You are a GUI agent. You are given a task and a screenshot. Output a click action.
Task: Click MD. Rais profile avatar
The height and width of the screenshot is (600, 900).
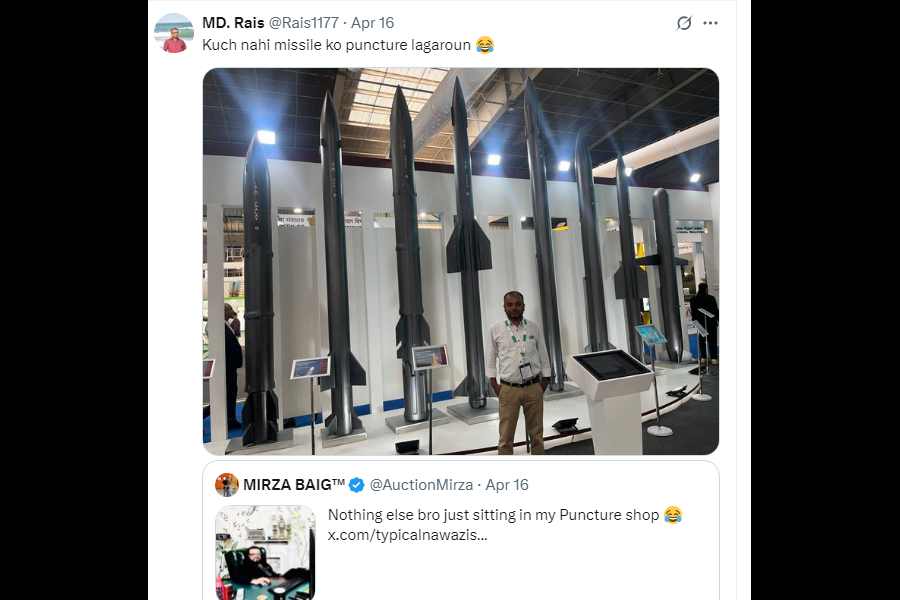click(x=174, y=33)
